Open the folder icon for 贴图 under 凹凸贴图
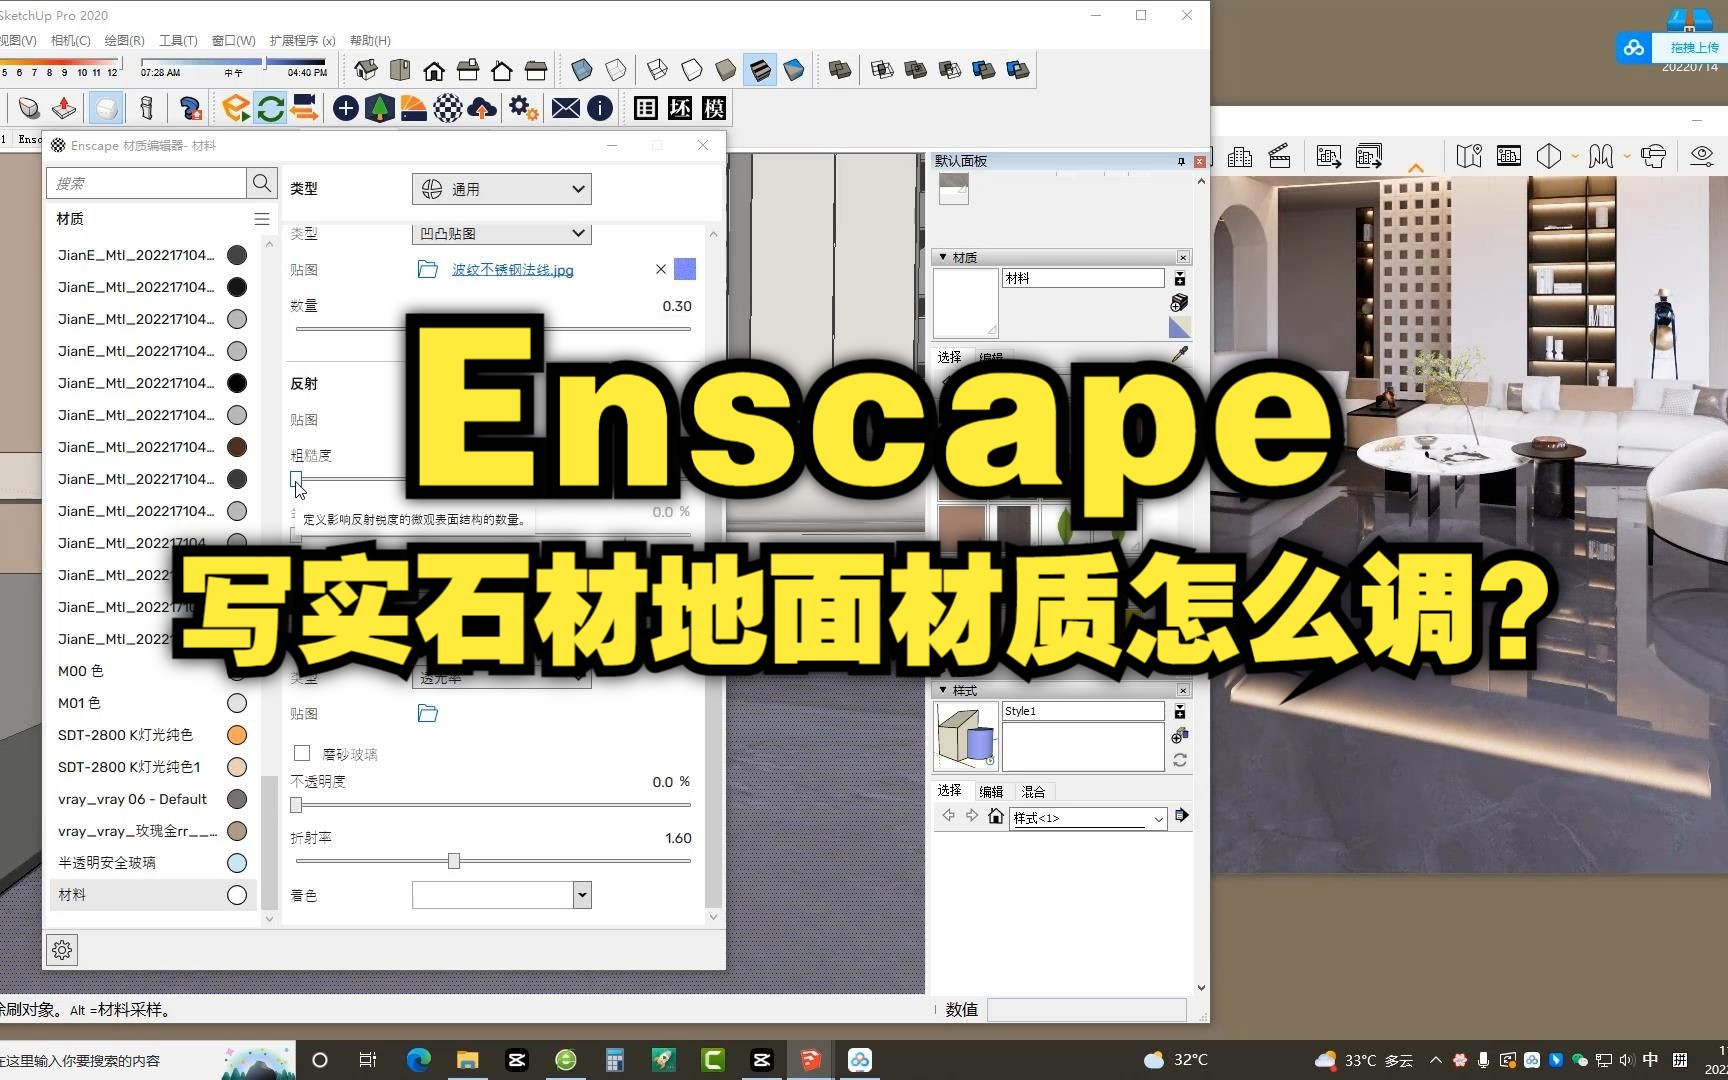1728x1080 pixels. coord(428,269)
